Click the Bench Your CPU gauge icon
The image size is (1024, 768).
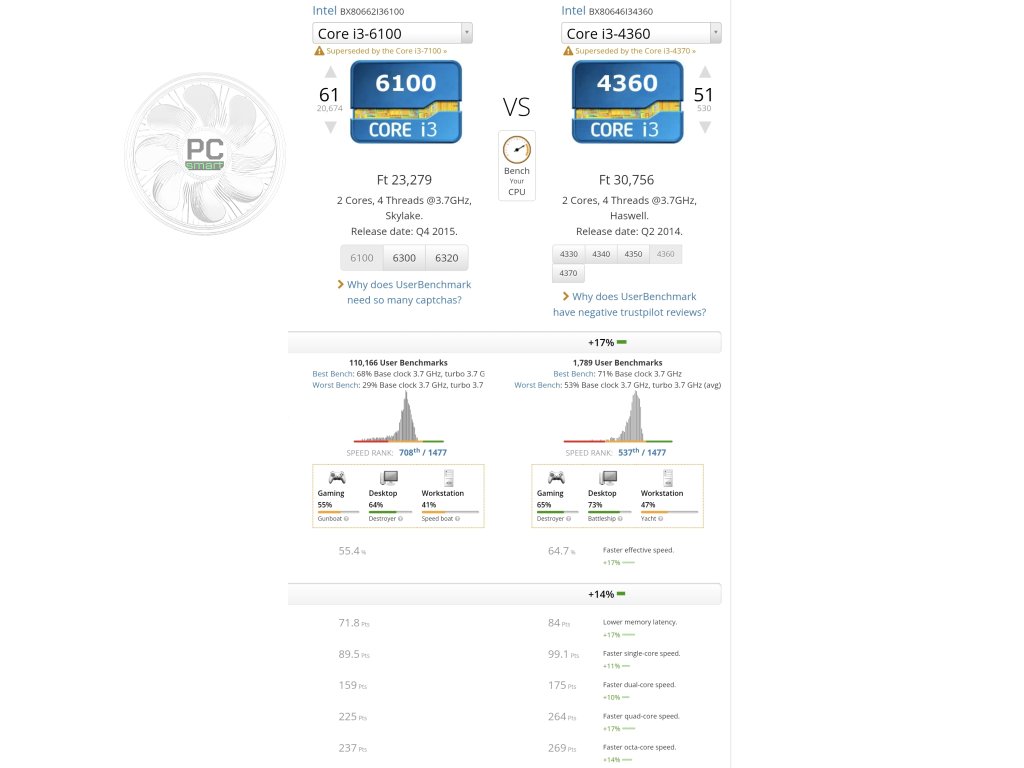[x=517, y=150]
